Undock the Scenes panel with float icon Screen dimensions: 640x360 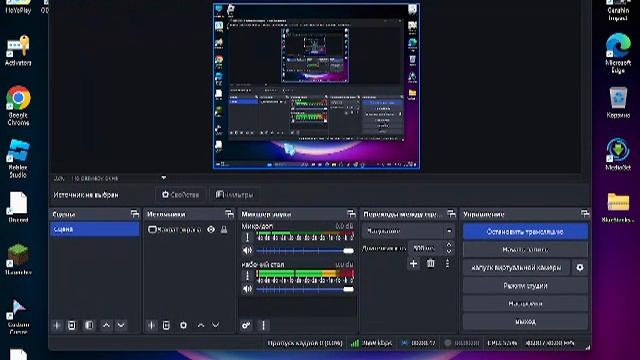[135, 213]
